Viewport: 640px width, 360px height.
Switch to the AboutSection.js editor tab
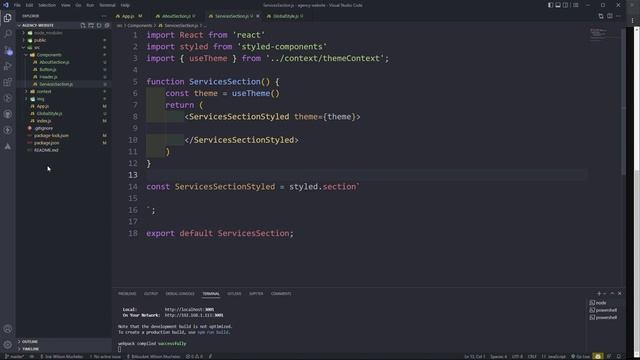(176, 16)
